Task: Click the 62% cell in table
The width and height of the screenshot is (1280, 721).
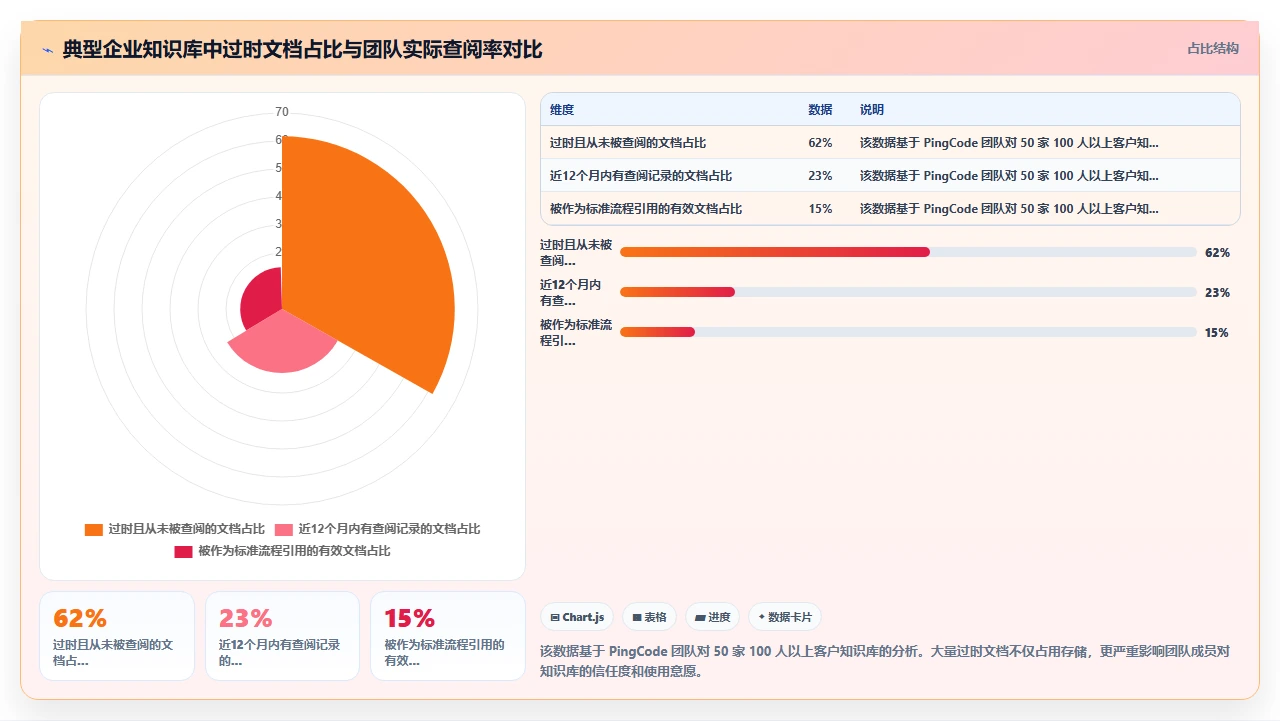Action: [x=820, y=143]
